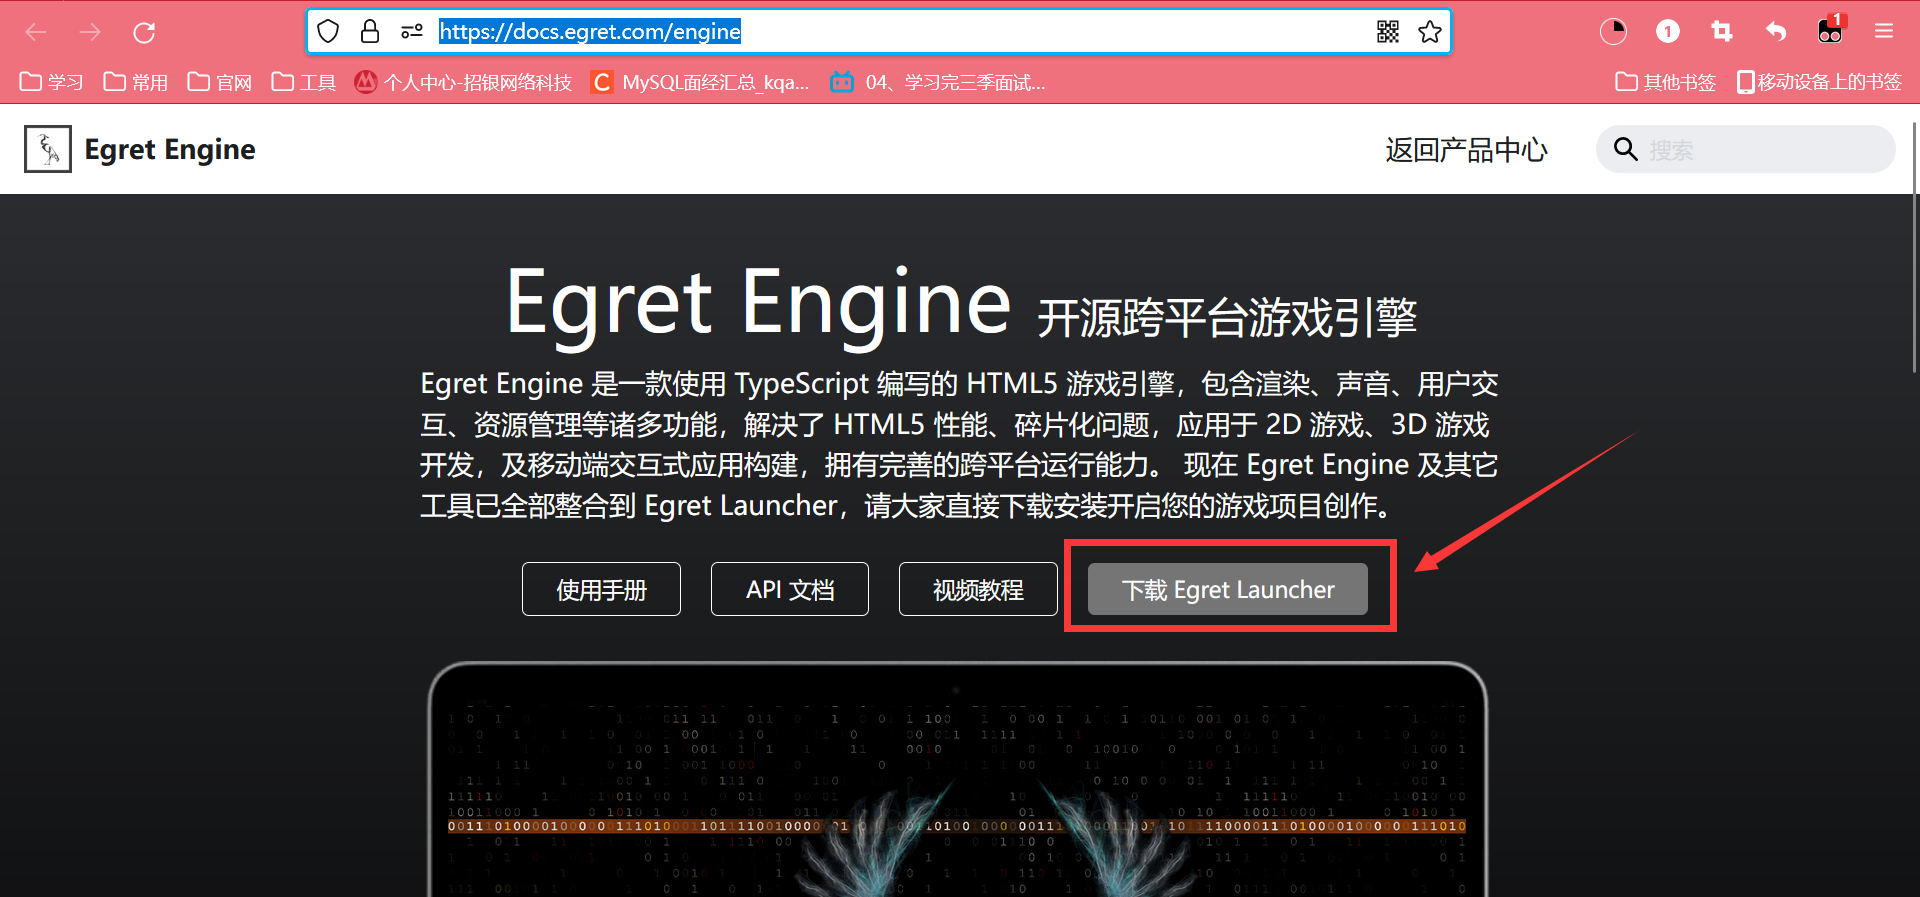Click the Egret Engine header title
1920x897 pixels.
(170, 149)
